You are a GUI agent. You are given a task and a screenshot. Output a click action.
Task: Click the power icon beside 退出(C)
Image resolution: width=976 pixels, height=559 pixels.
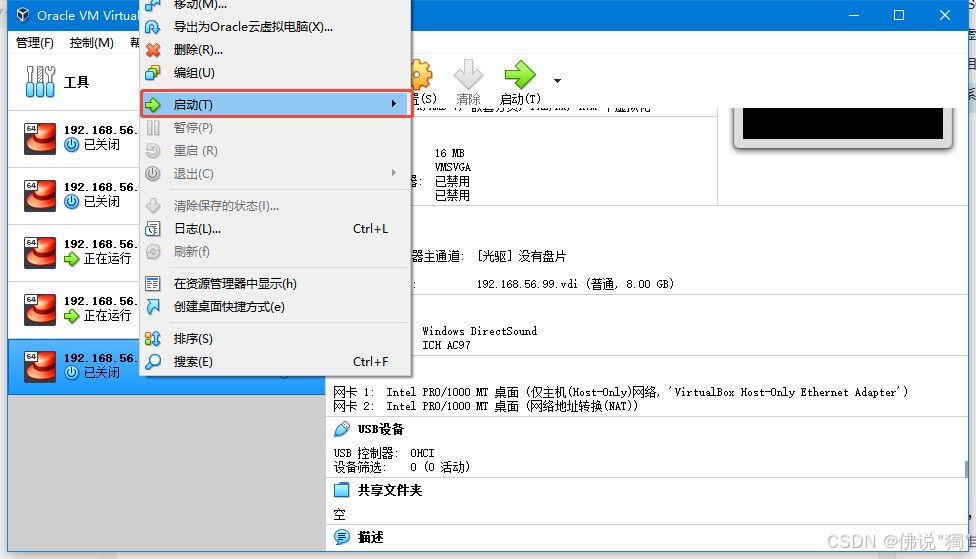coord(152,174)
